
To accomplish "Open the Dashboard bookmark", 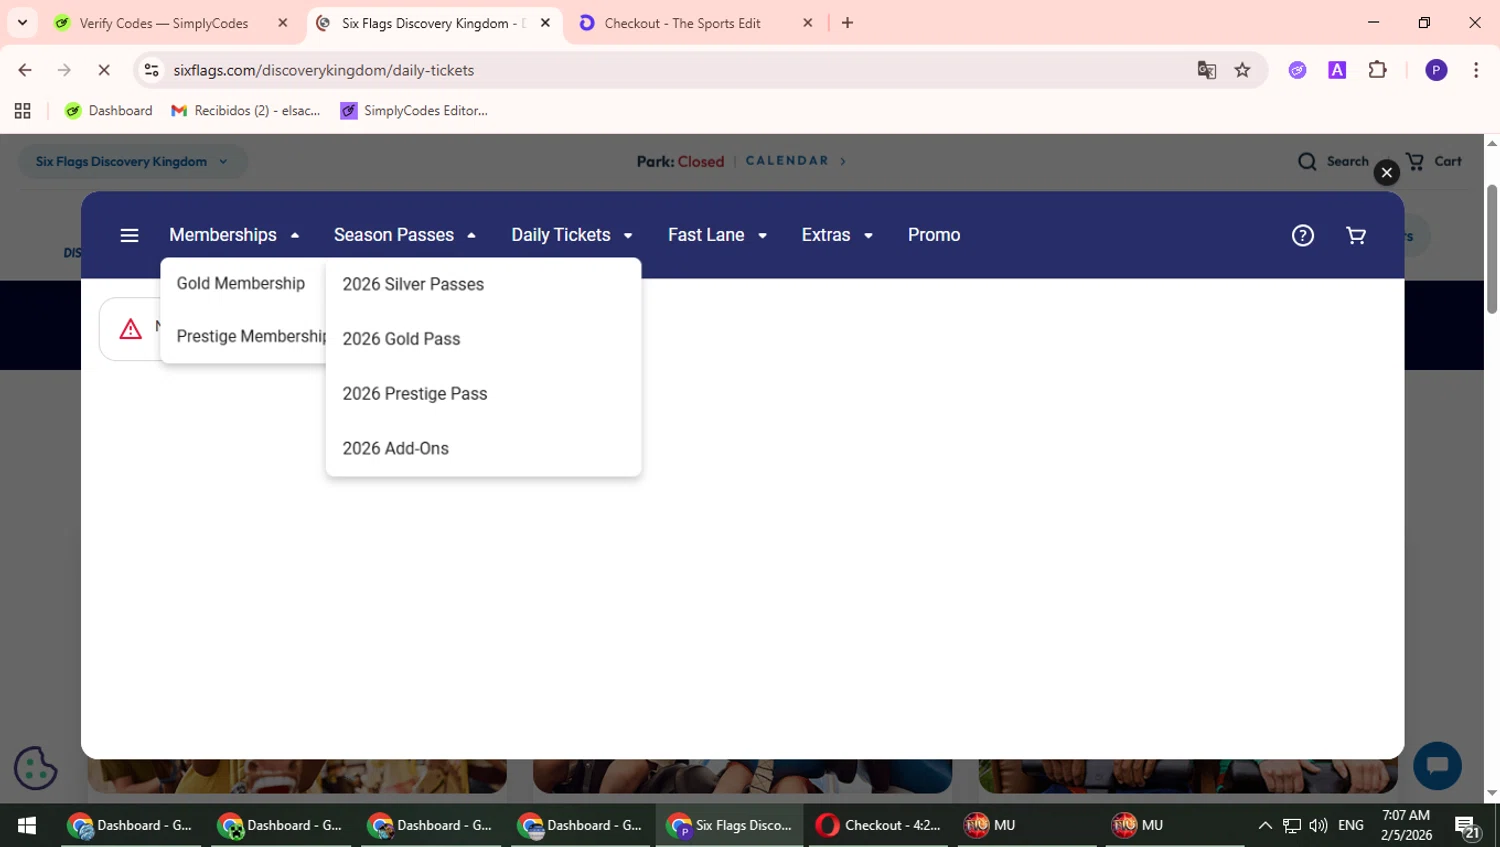I will click(x=109, y=111).
